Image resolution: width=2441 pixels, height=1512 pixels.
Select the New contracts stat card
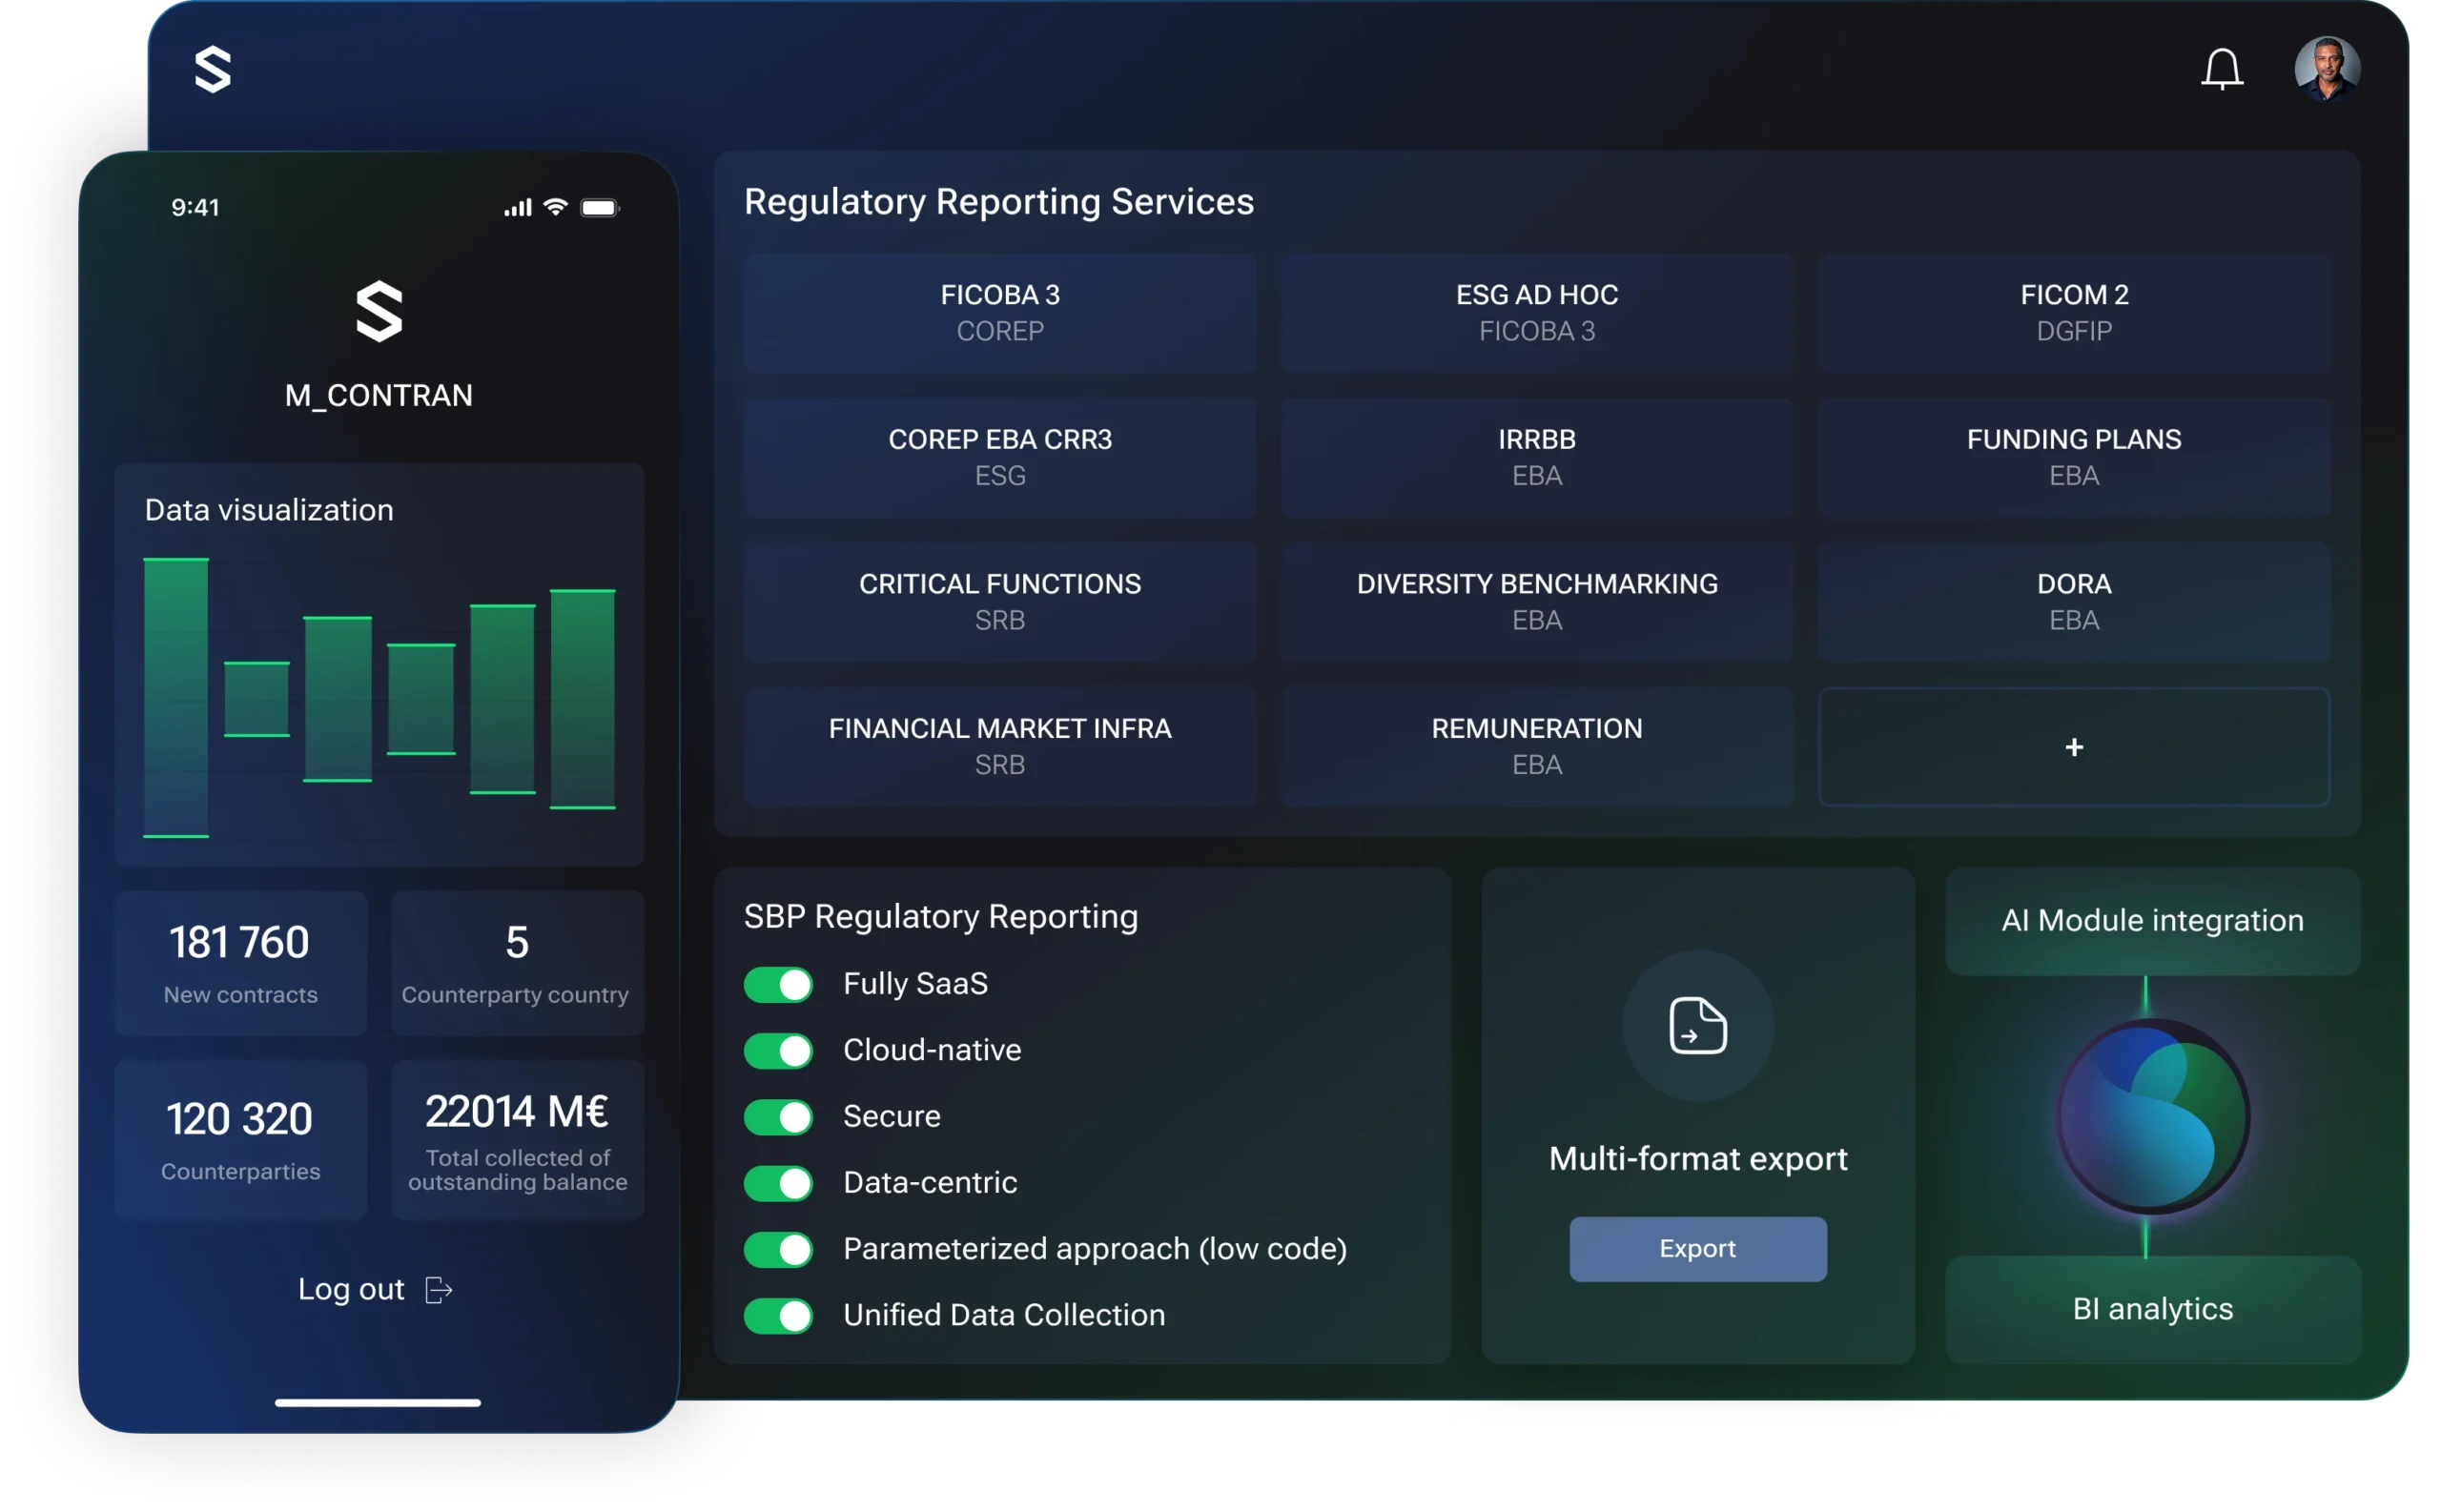(x=240, y=963)
